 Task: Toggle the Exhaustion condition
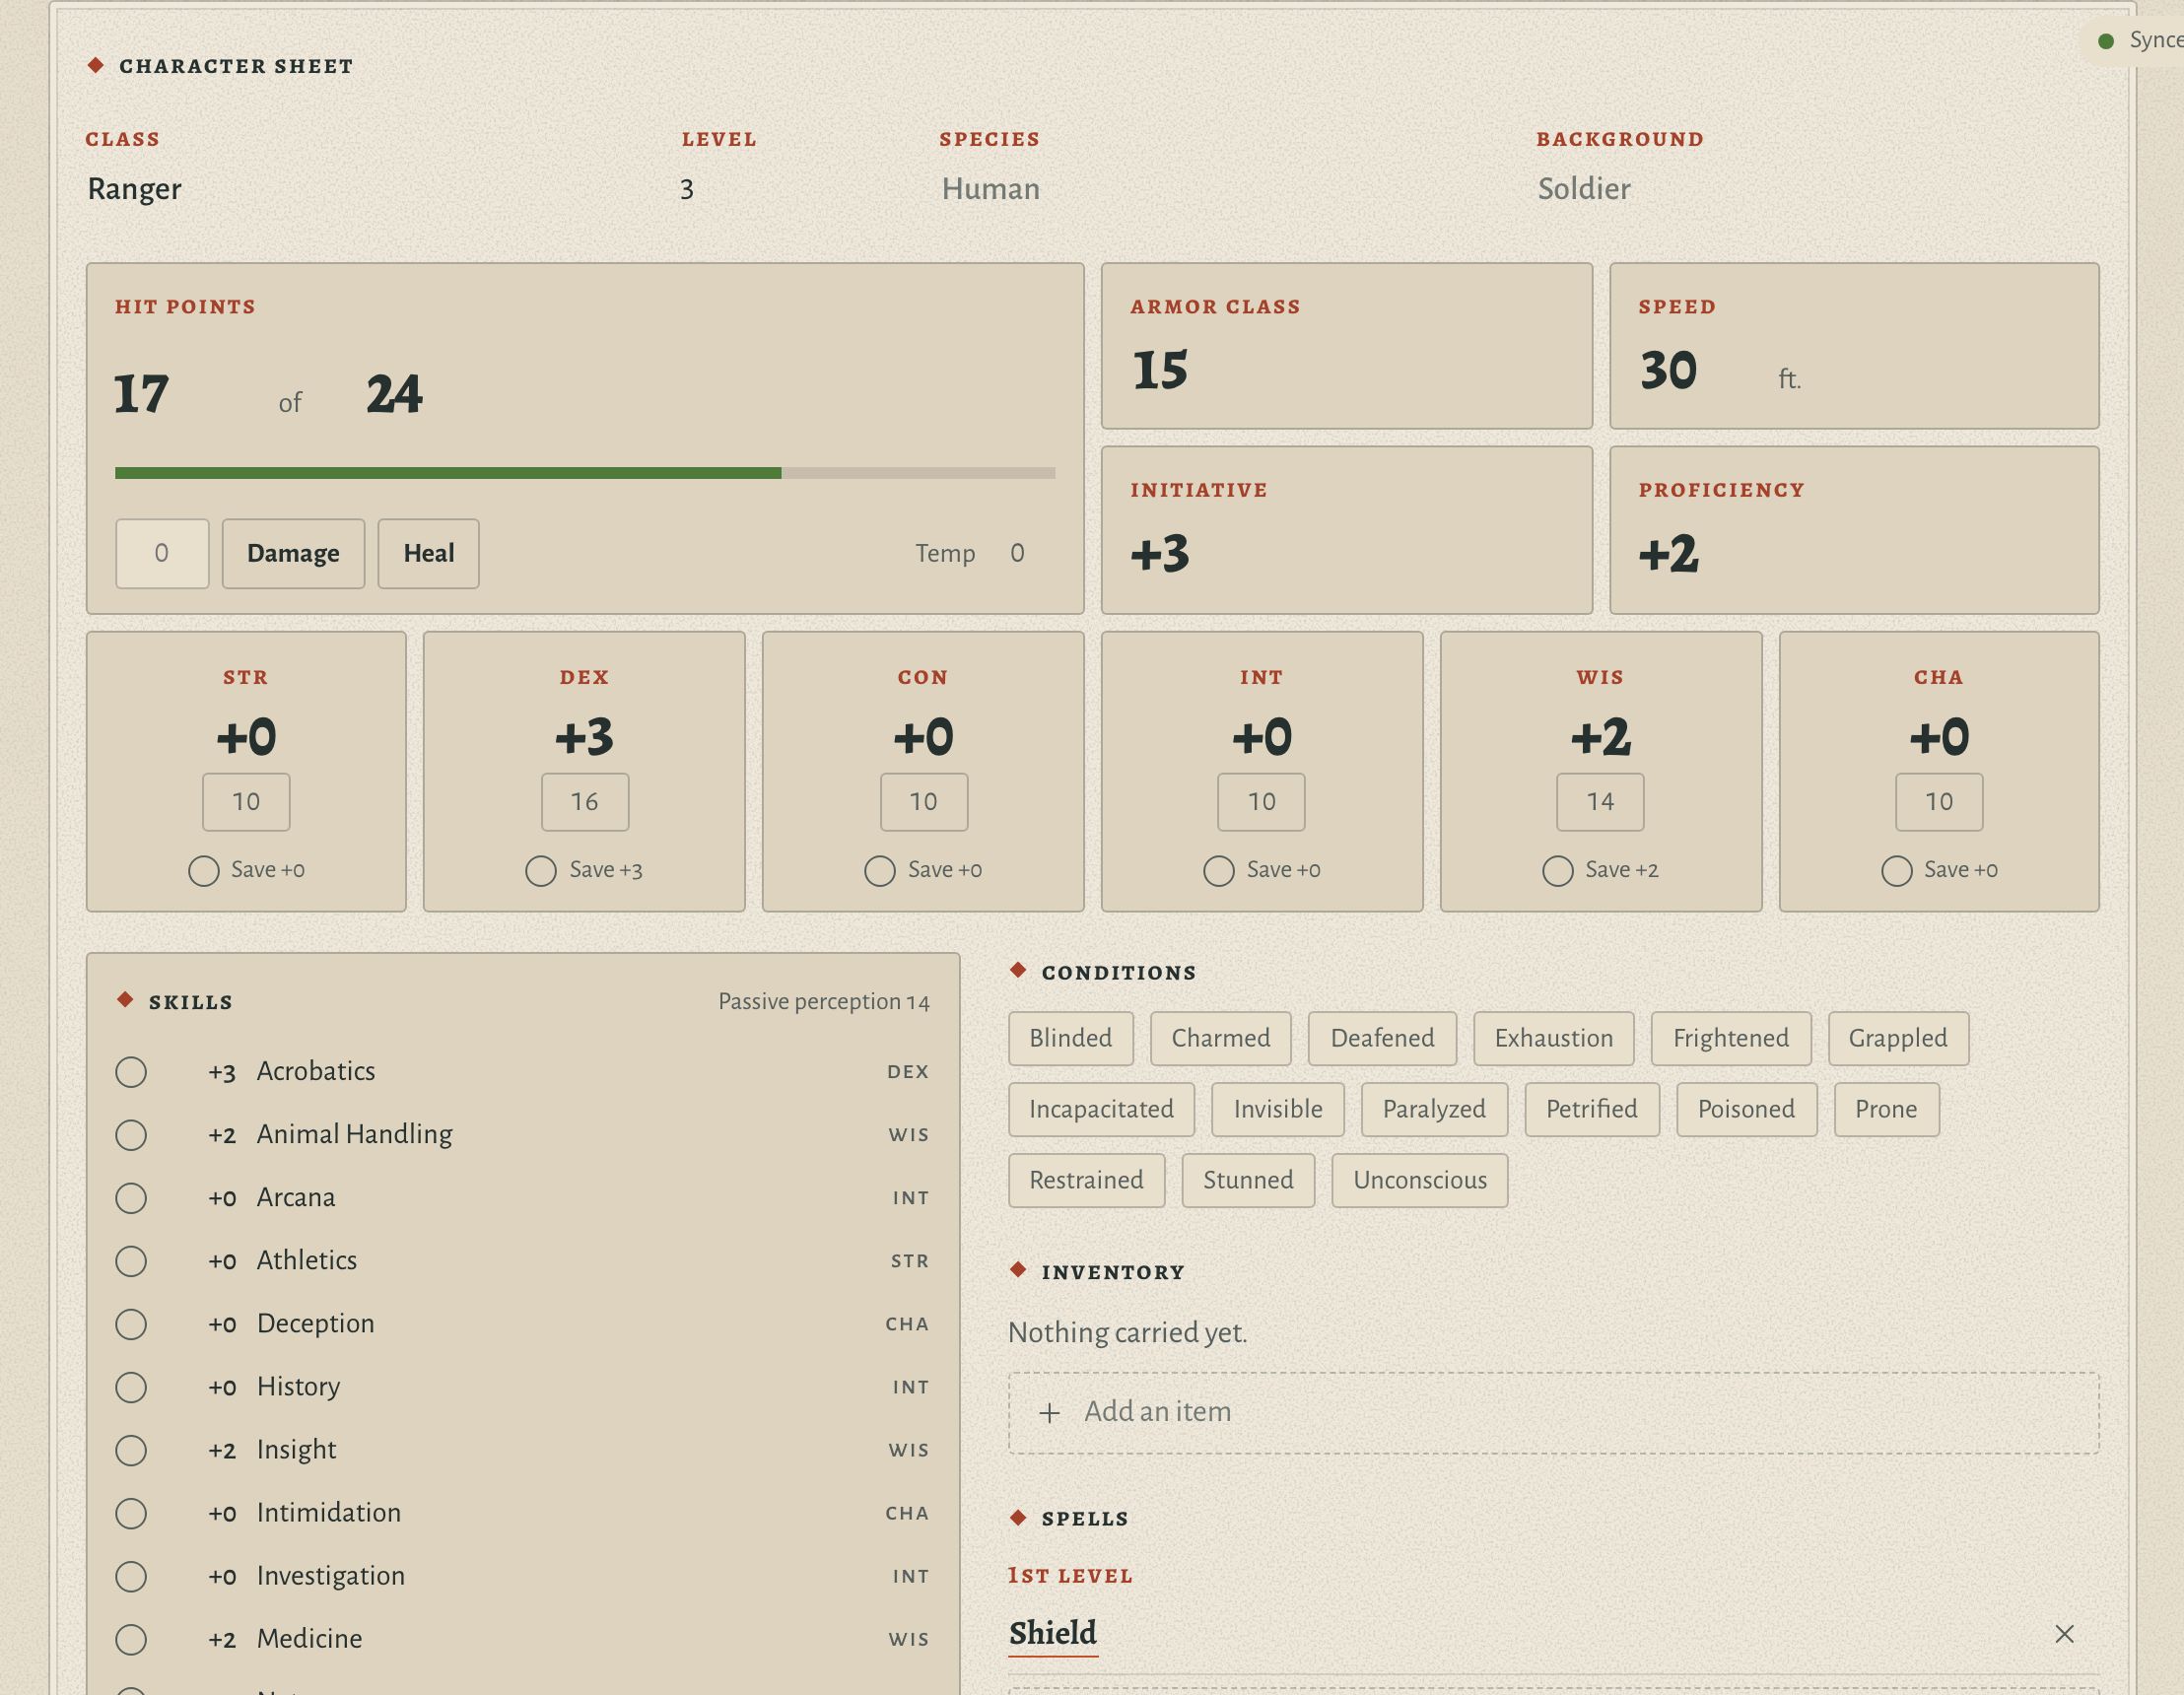(1553, 1038)
